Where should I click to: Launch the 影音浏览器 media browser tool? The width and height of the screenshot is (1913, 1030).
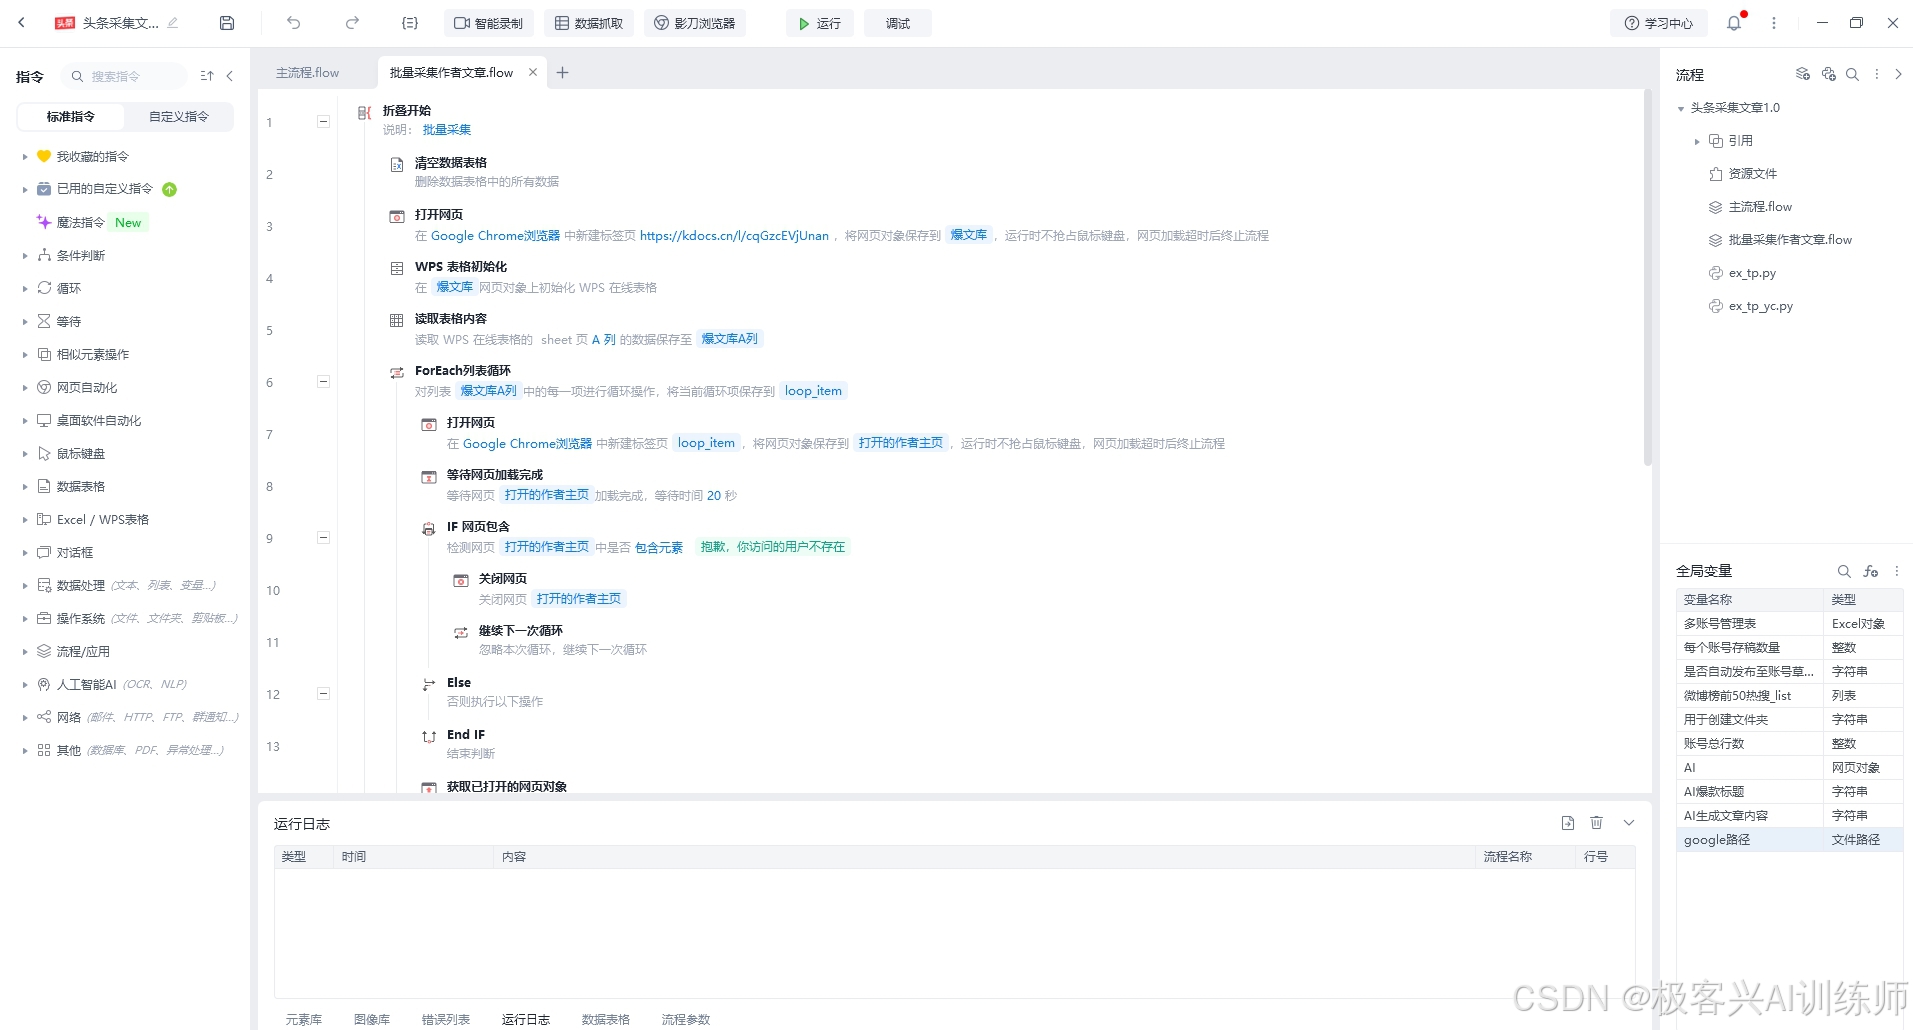tap(695, 22)
